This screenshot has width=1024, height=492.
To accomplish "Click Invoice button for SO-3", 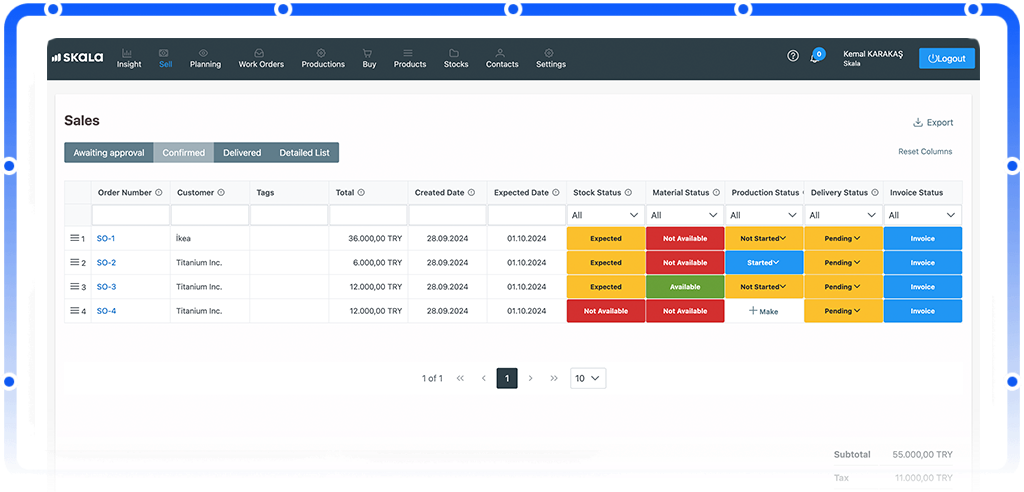I will 923,287.
